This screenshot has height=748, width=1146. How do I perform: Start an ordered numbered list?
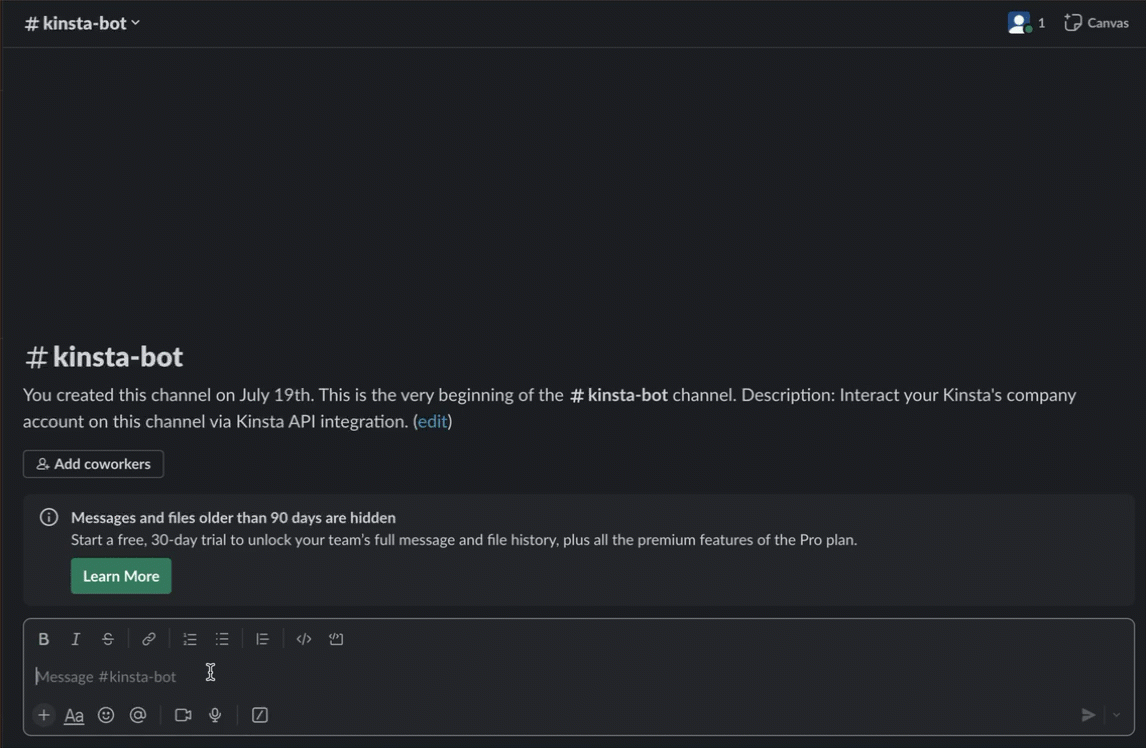(190, 639)
